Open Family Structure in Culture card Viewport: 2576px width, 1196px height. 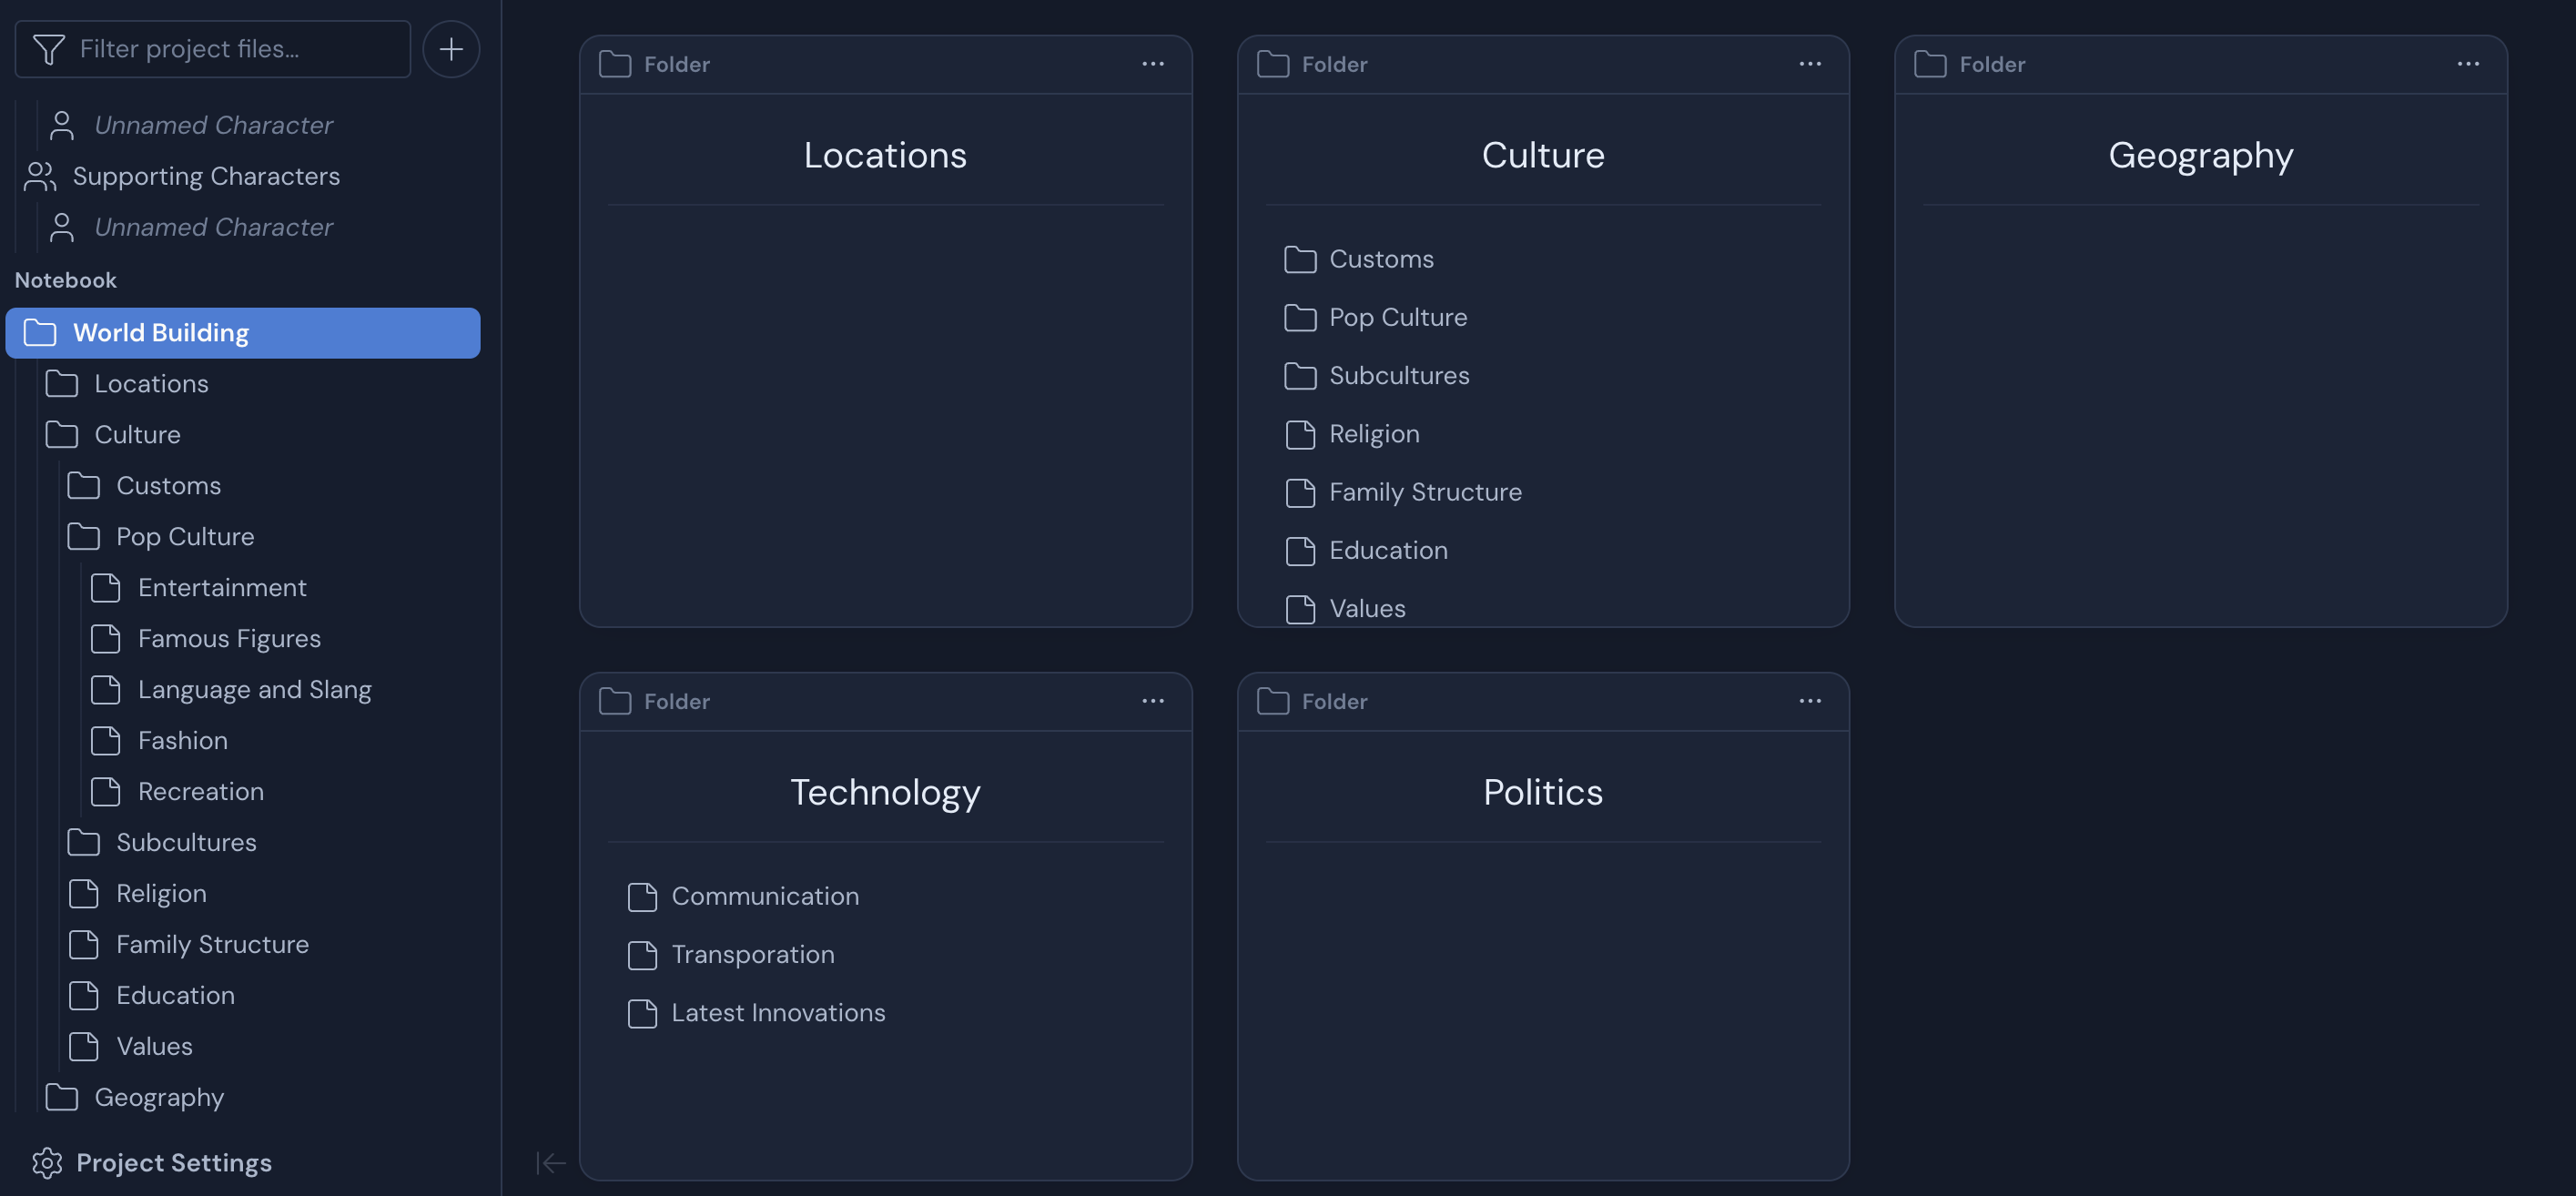(x=1425, y=492)
